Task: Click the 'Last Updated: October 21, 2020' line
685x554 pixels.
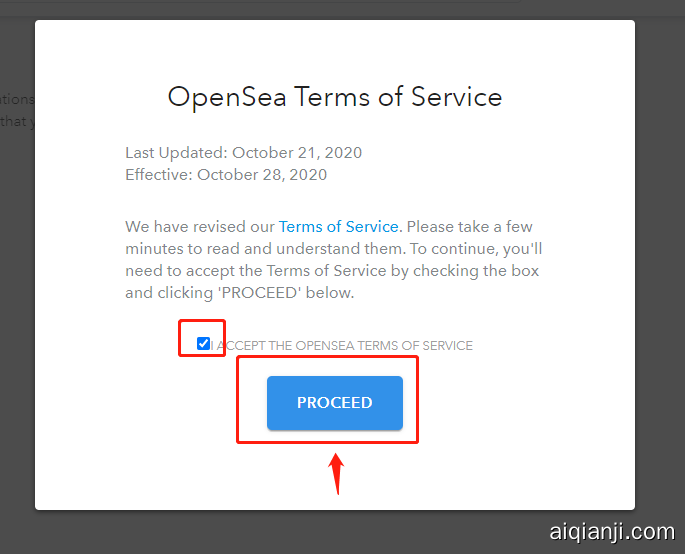Action: coord(243,153)
